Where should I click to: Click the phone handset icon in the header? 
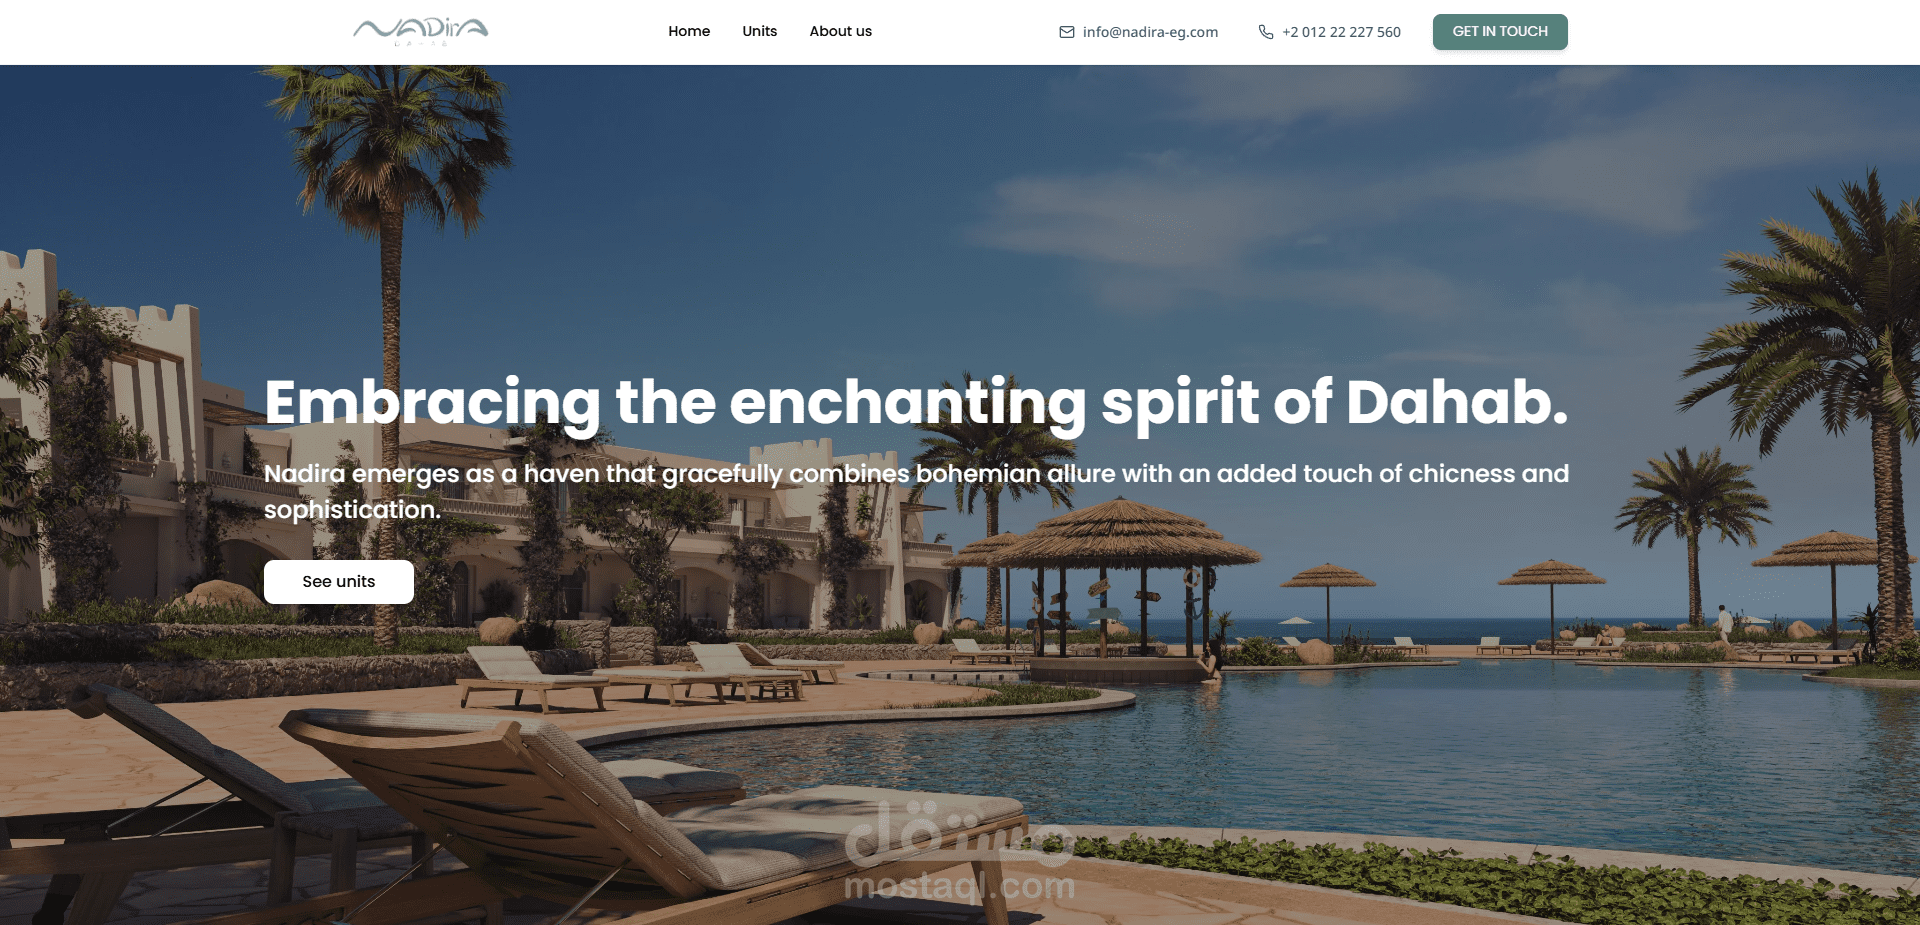1266,32
